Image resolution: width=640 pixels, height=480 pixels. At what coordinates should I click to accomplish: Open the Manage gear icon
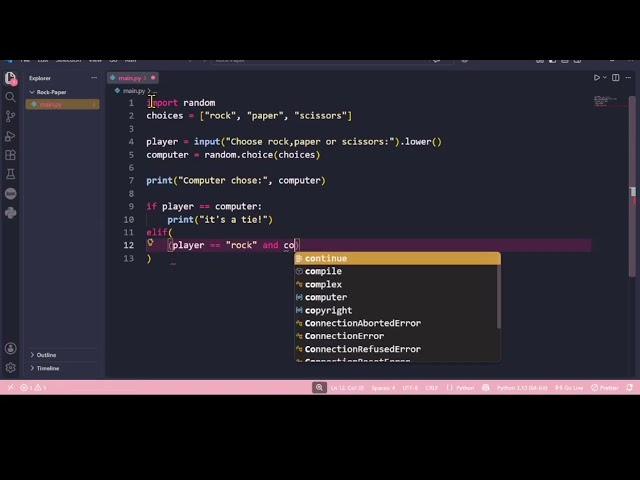point(10,368)
